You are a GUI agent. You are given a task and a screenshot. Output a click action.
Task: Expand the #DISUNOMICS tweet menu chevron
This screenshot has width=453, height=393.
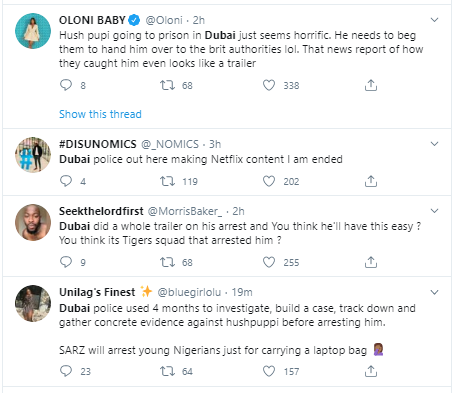tap(434, 144)
